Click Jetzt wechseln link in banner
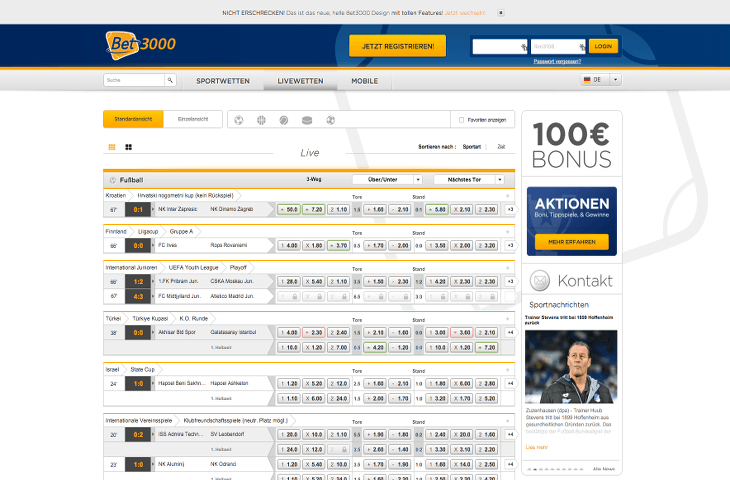This screenshot has width=730, height=480. pos(465,13)
